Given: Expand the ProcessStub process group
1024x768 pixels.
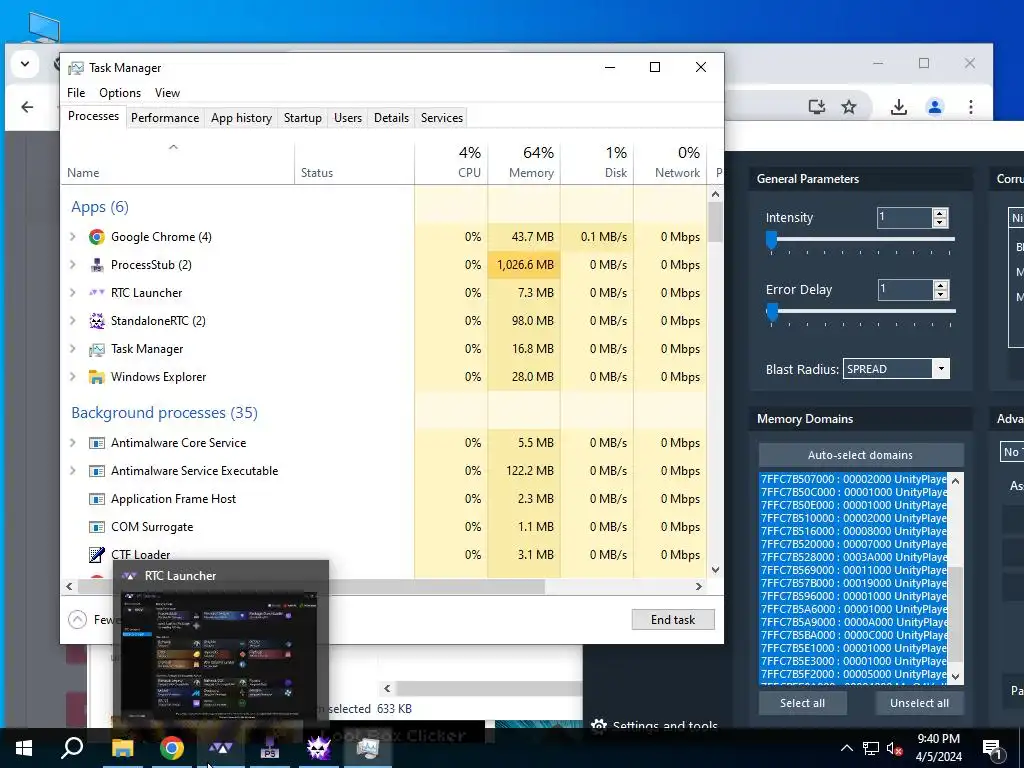Looking at the screenshot, I should 72,265.
